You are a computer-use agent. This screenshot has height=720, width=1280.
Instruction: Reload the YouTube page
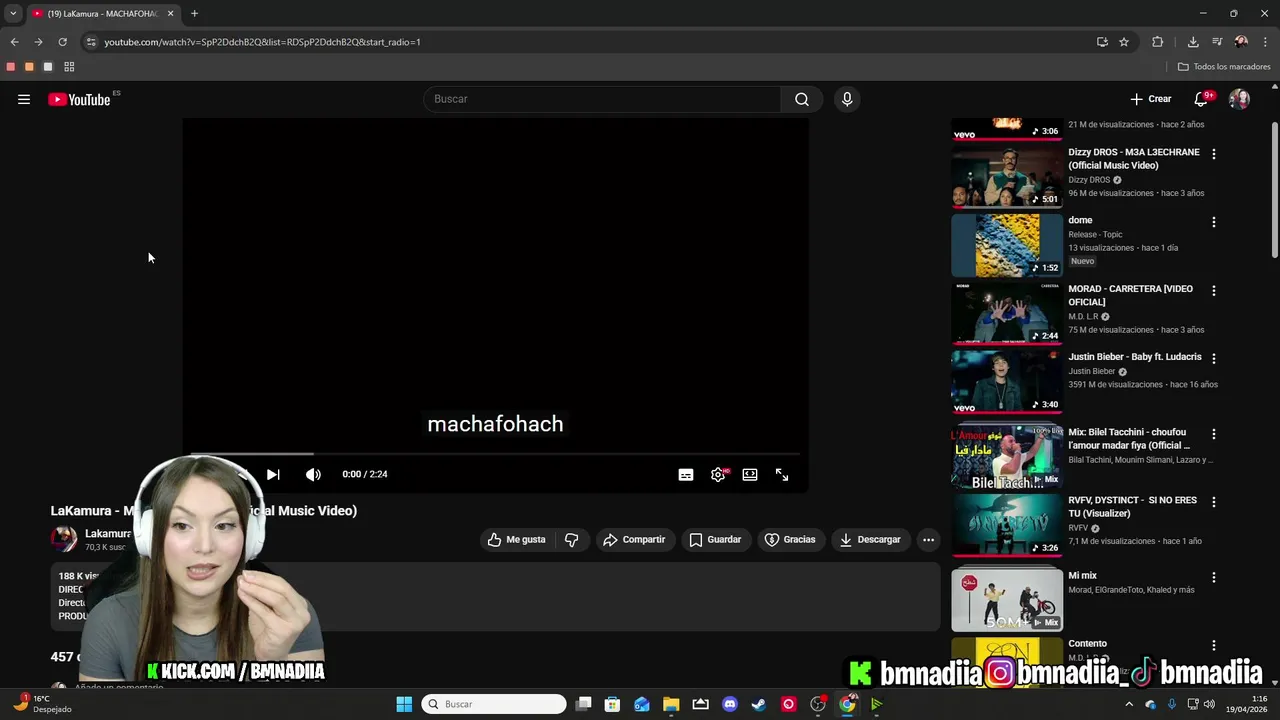[x=62, y=42]
